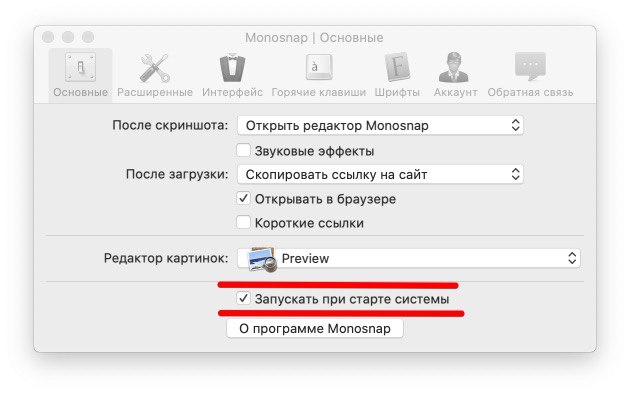Image resolution: width=630 pixels, height=394 pixels.
Task: Open Шрифты font book icon
Action: pos(397,67)
